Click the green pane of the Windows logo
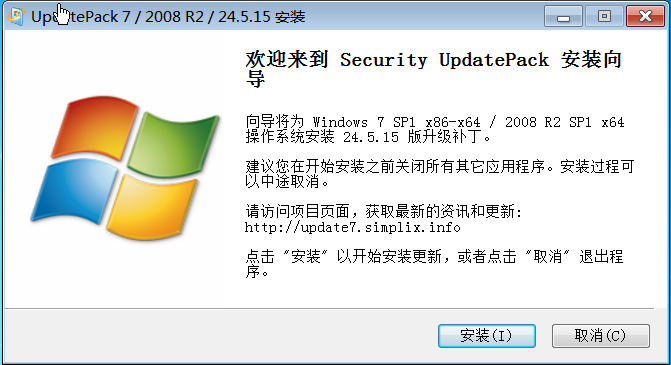 tap(173, 144)
